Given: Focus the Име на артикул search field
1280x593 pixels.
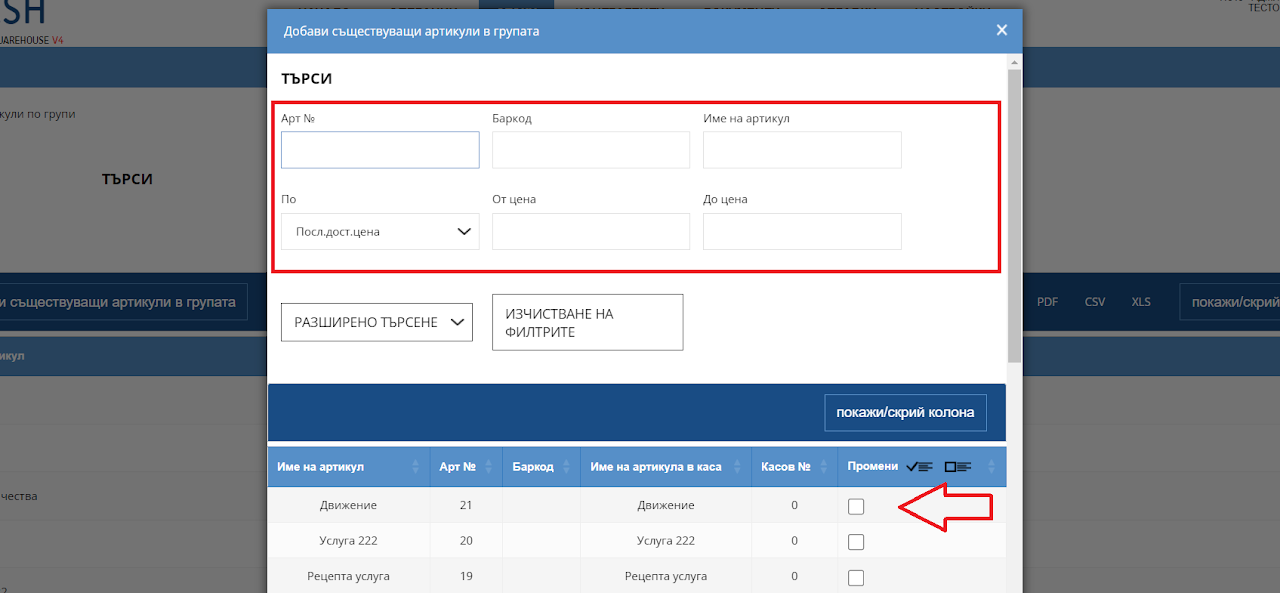Looking at the screenshot, I should pos(802,150).
